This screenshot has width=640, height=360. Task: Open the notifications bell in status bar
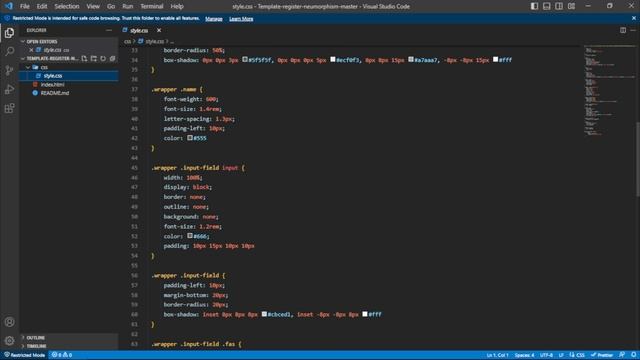coord(633,355)
